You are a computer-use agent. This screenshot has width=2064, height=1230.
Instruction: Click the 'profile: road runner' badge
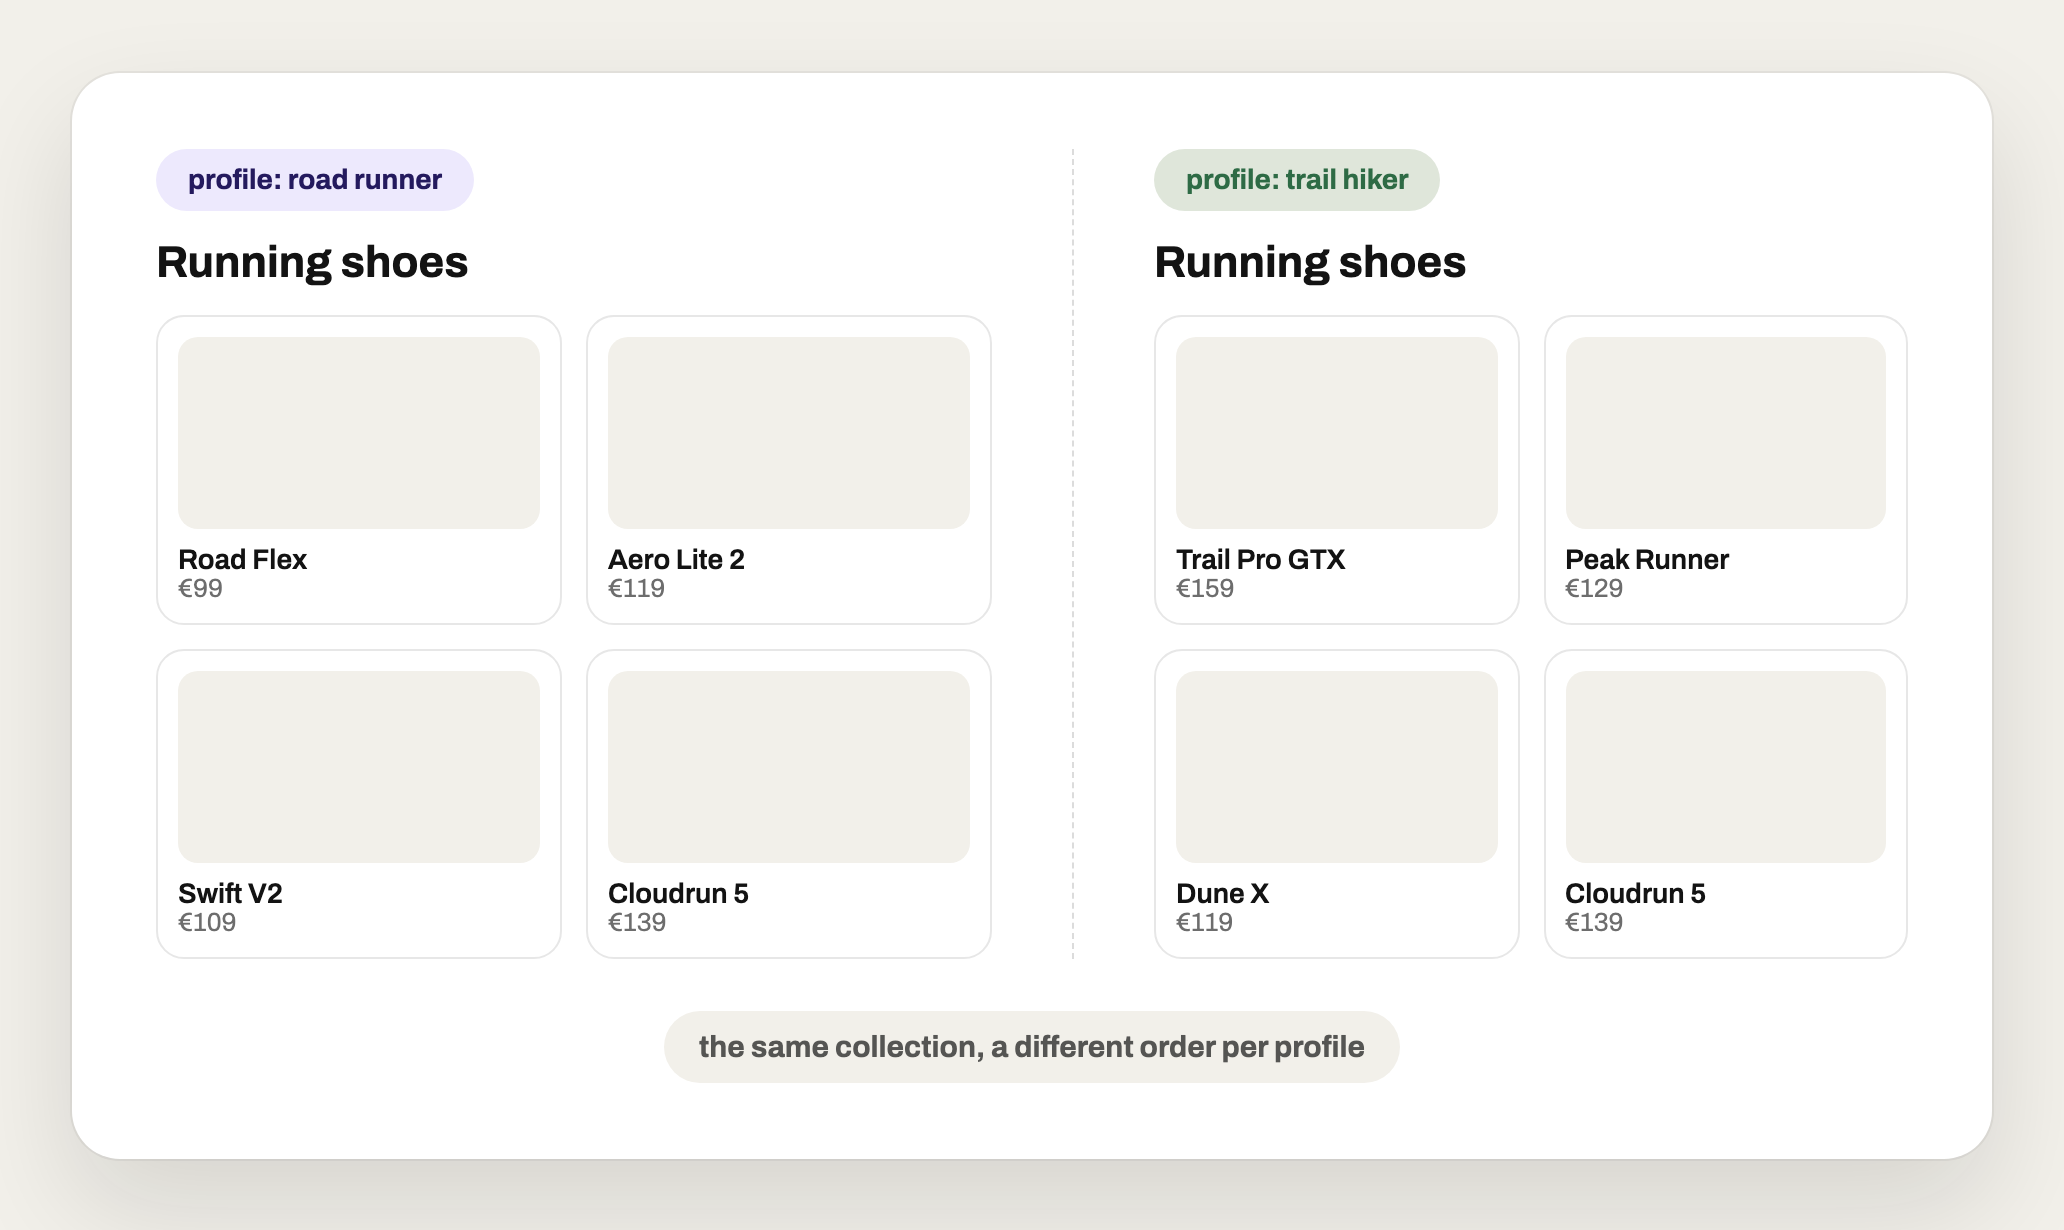314,180
